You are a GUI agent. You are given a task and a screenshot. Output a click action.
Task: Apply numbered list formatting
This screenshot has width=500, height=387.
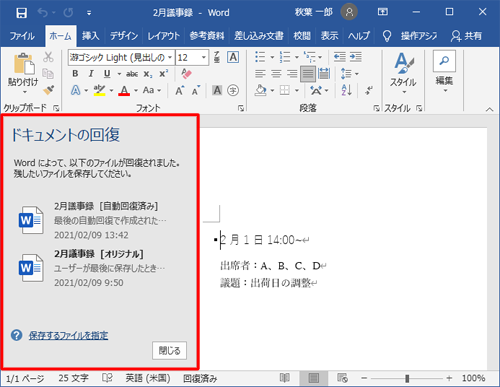(x=285, y=57)
